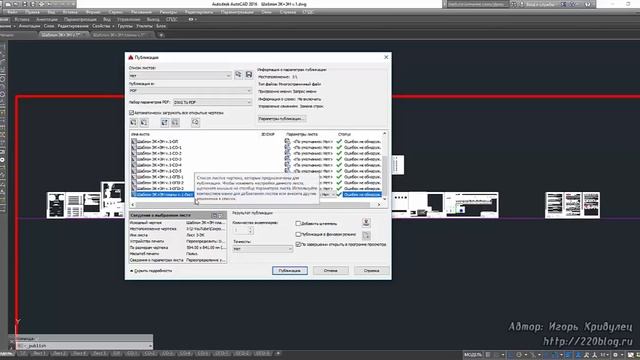This screenshot has height=360, width=640.
Task: Enable the add plot stamp checkbox
Action: pyautogui.click(x=298, y=224)
